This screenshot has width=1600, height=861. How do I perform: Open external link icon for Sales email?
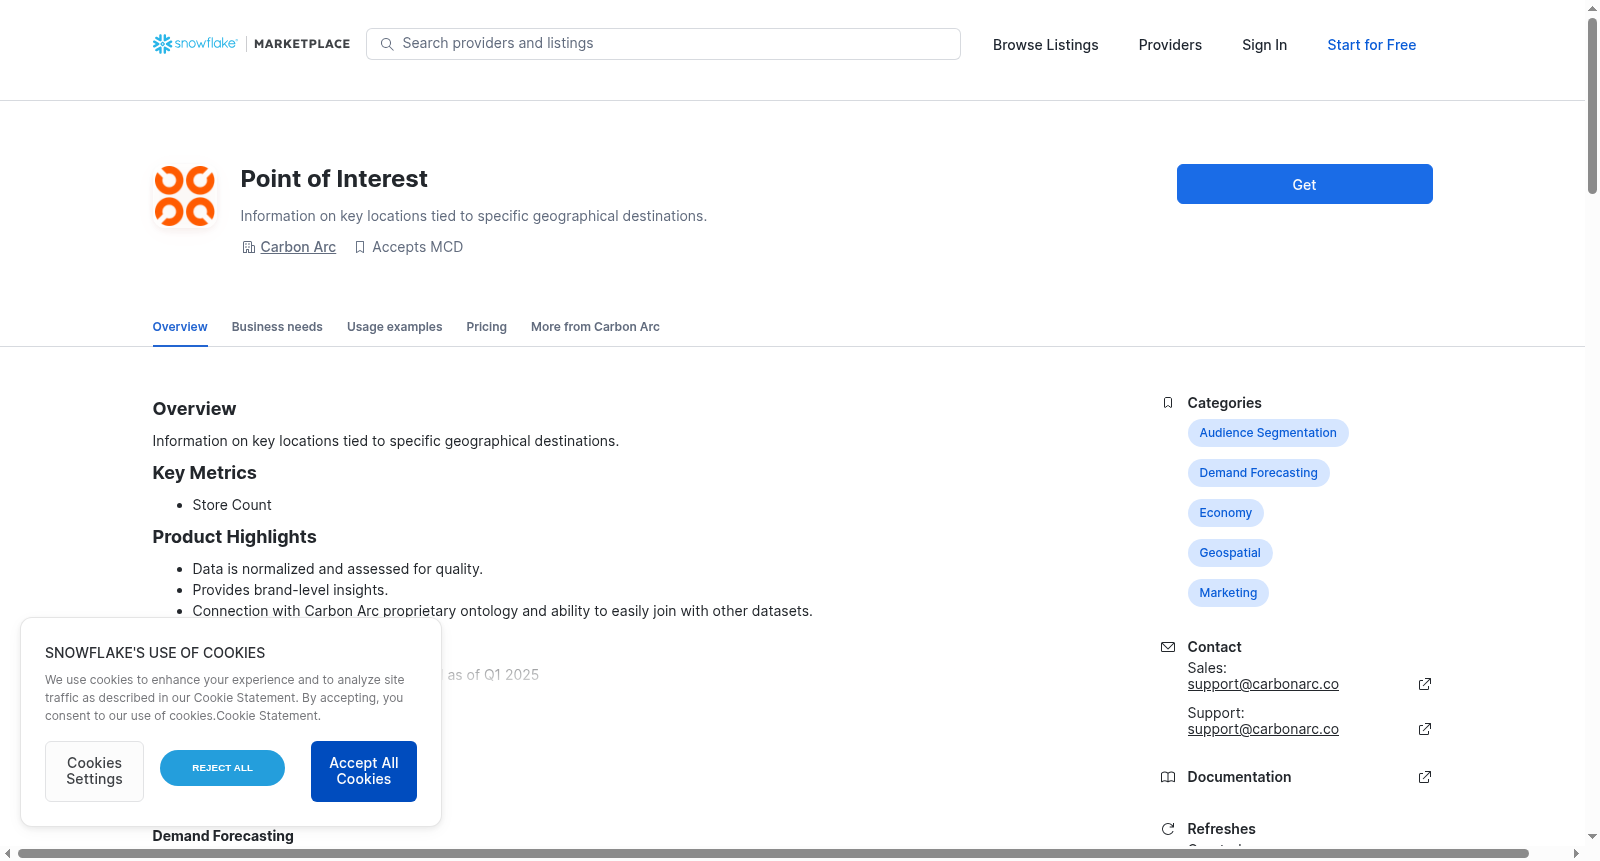pos(1425,684)
